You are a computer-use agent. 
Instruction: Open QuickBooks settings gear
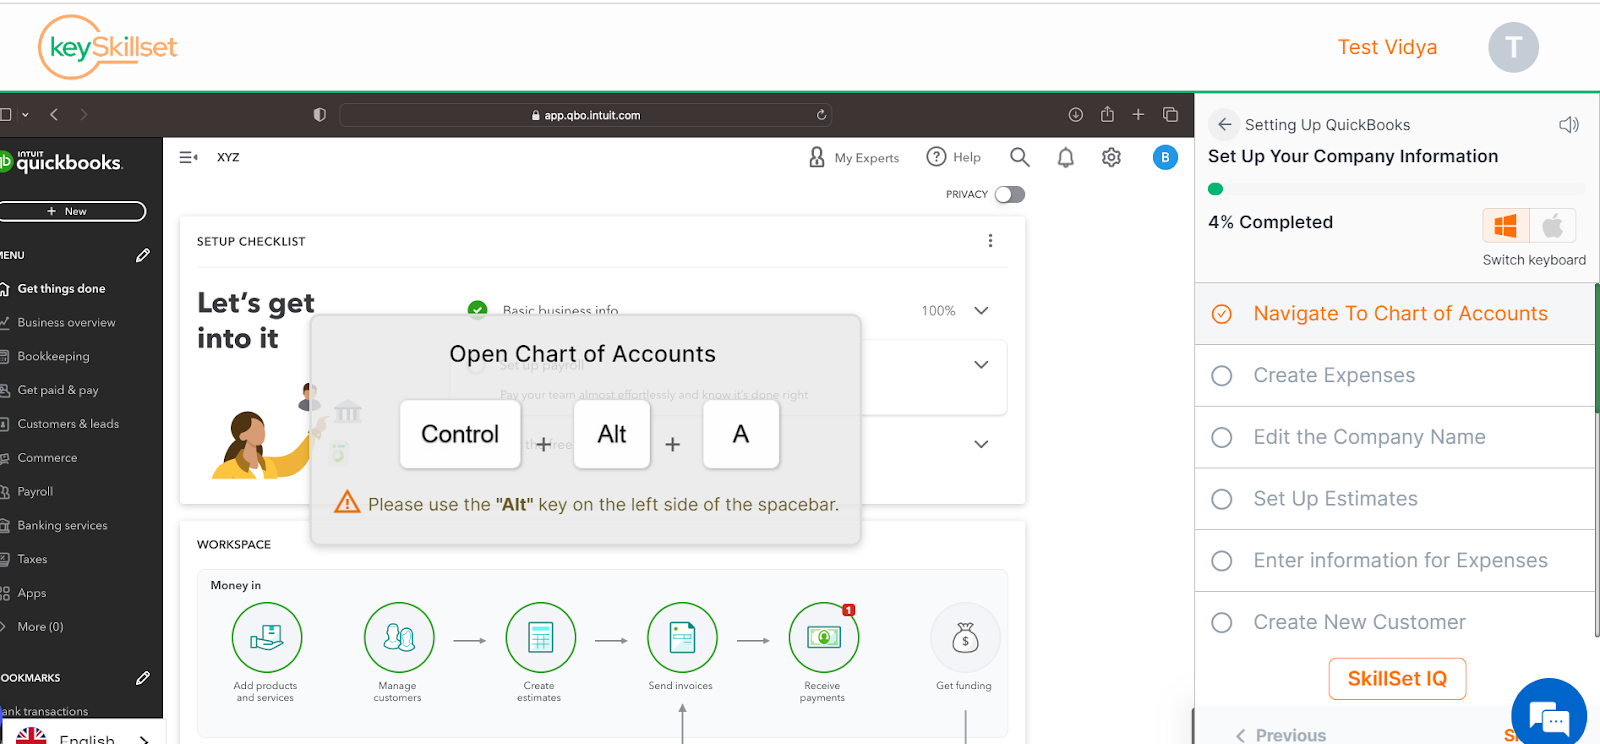(x=1111, y=157)
